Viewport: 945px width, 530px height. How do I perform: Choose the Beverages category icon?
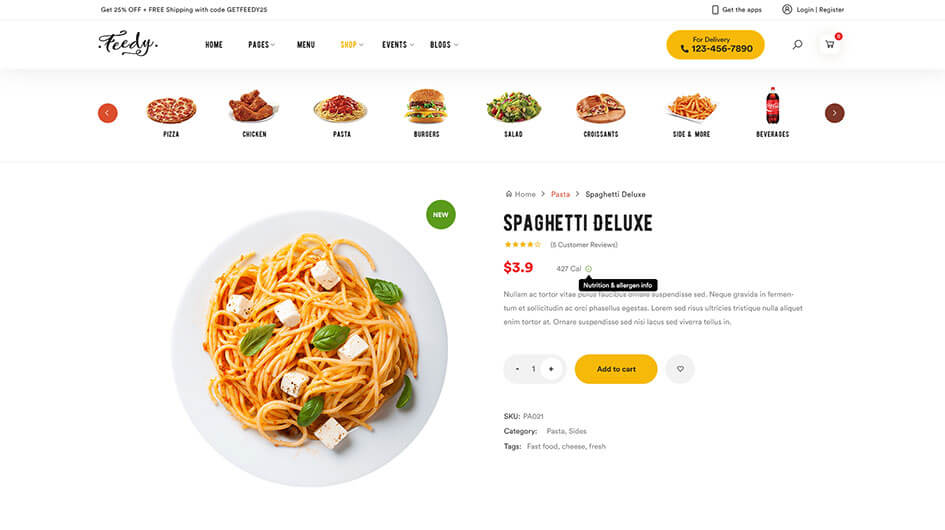click(773, 106)
